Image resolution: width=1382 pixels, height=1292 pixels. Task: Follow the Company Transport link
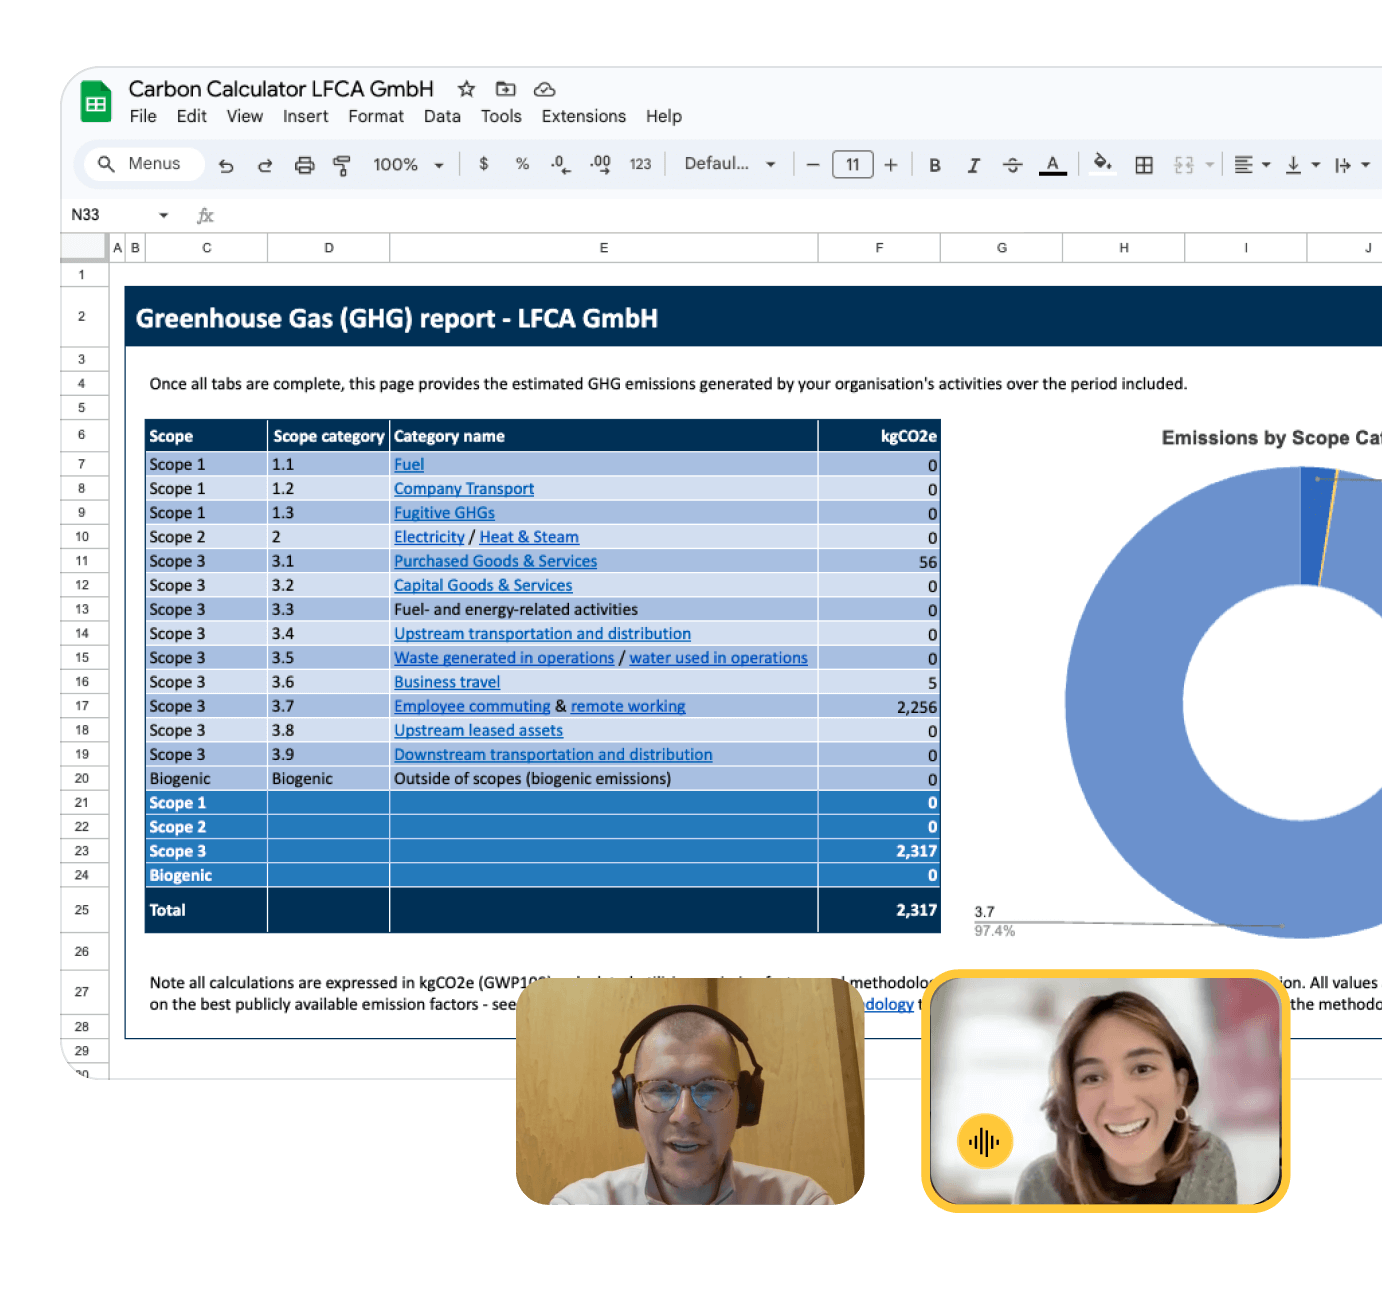(464, 489)
